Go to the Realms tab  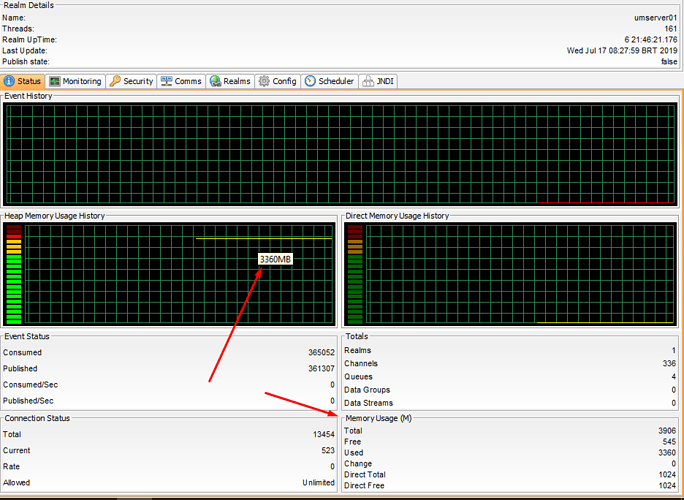tap(230, 81)
